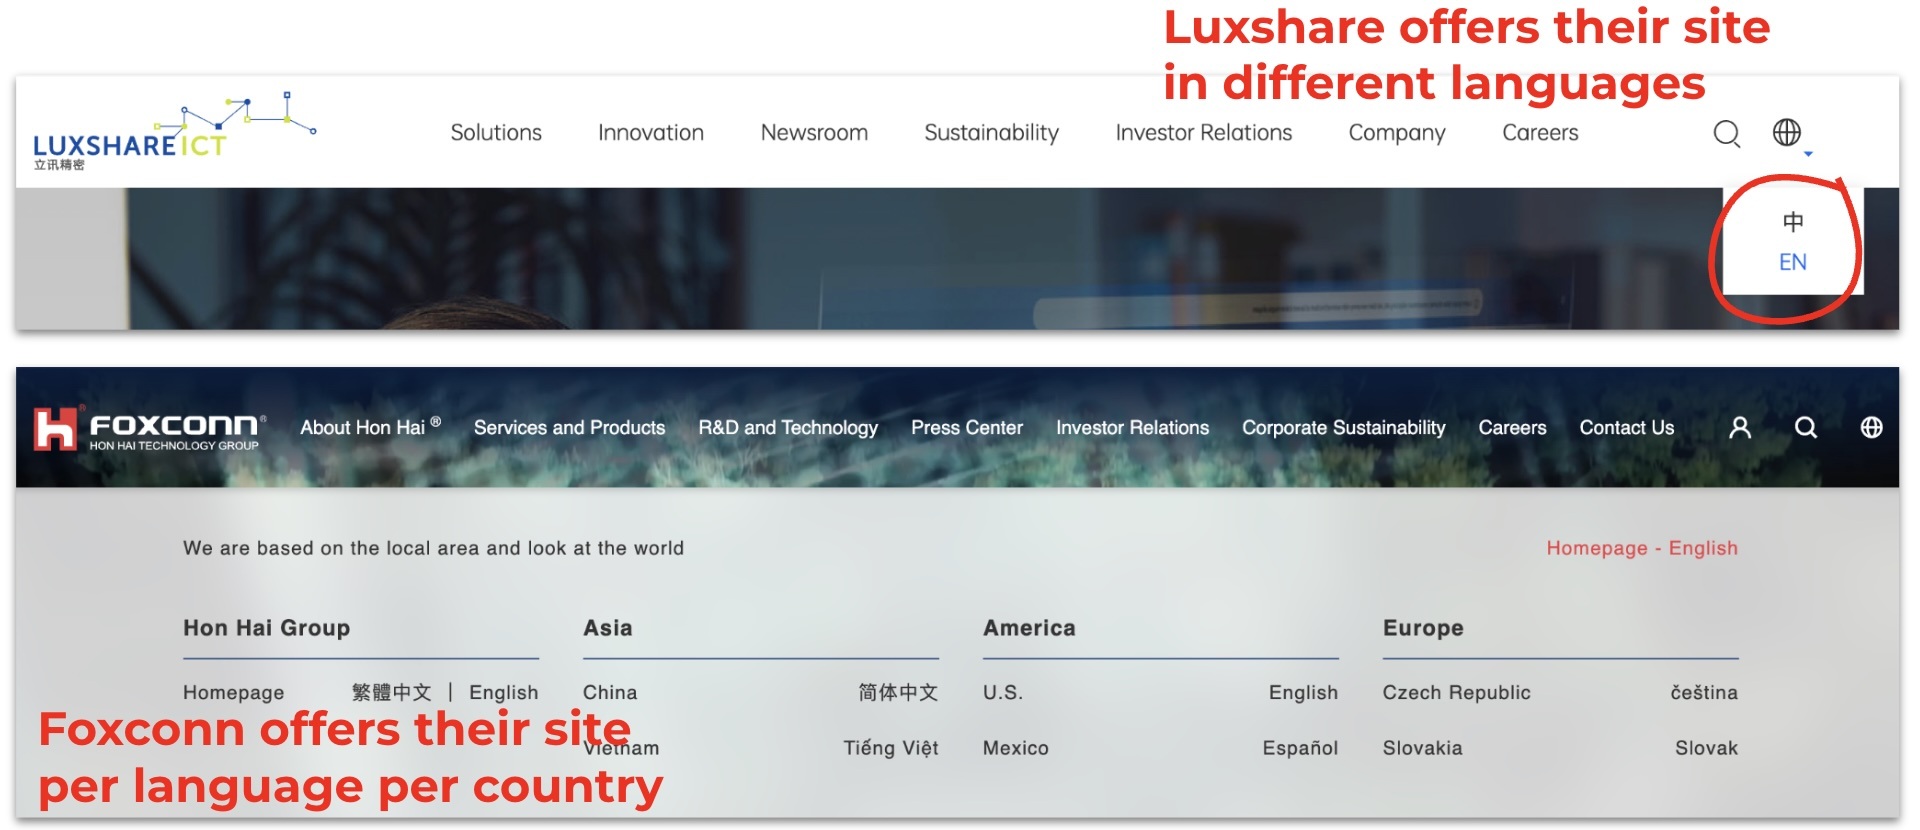Select čeština for Czech Republic site
The image size is (1920, 830).
click(1704, 692)
